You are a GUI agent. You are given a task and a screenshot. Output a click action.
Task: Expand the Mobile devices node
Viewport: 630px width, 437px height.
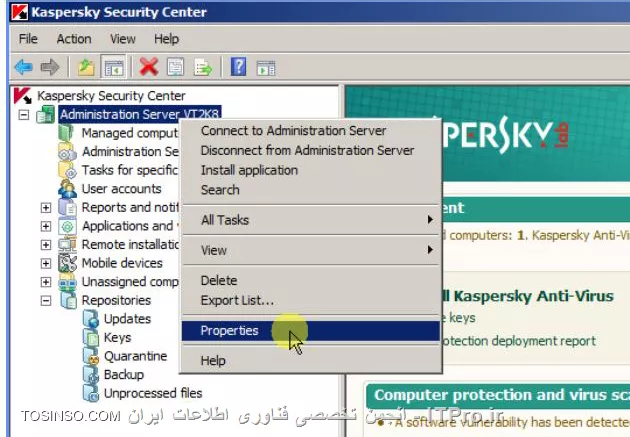(x=46, y=263)
